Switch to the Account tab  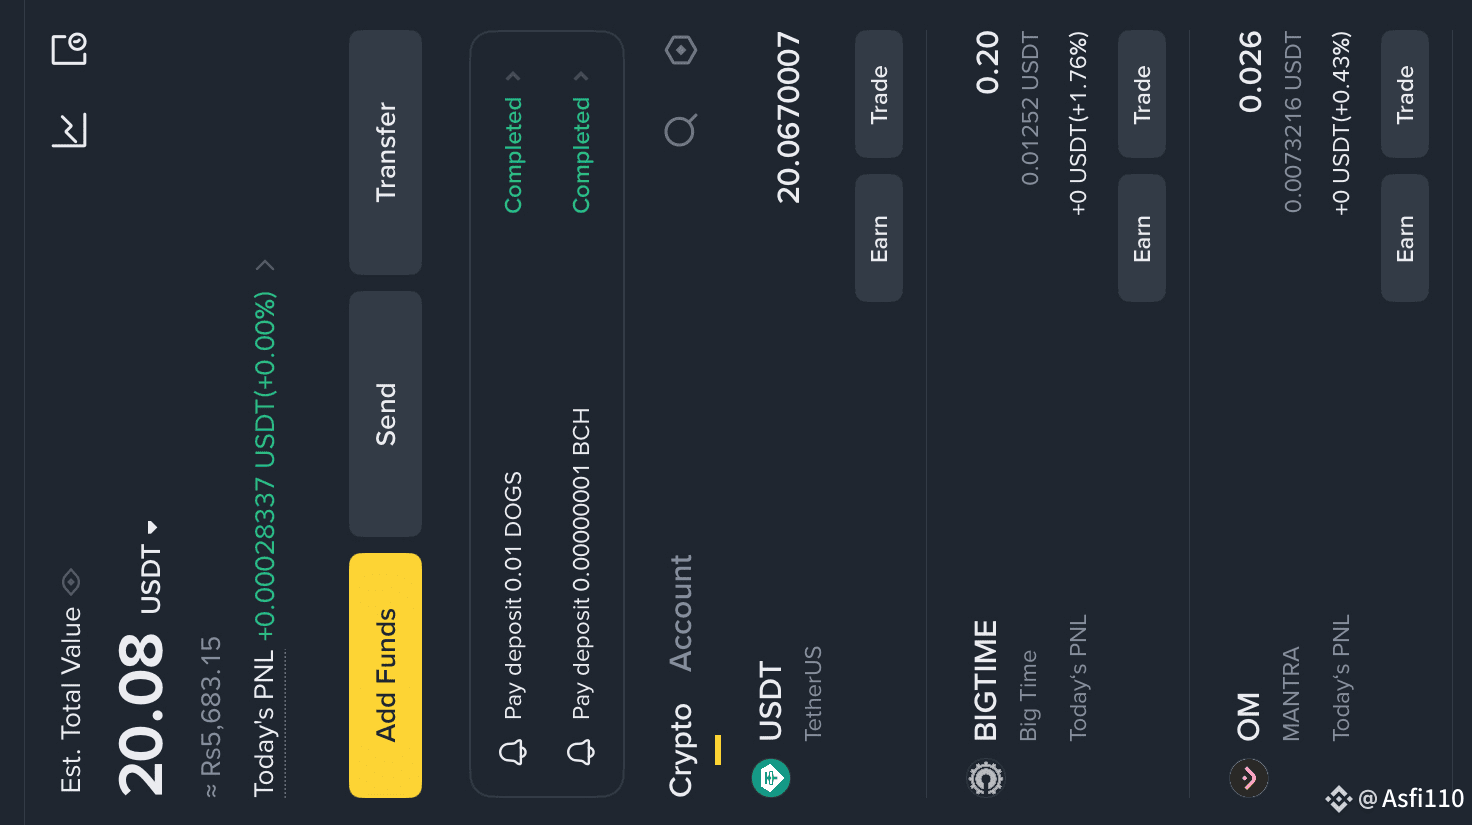pyautogui.click(x=680, y=612)
